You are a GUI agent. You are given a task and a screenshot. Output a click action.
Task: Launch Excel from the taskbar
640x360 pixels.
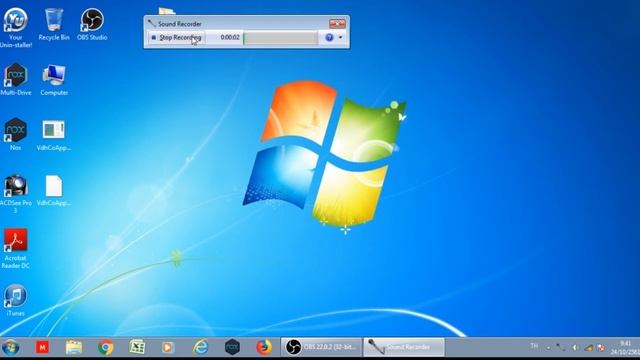pos(137,347)
